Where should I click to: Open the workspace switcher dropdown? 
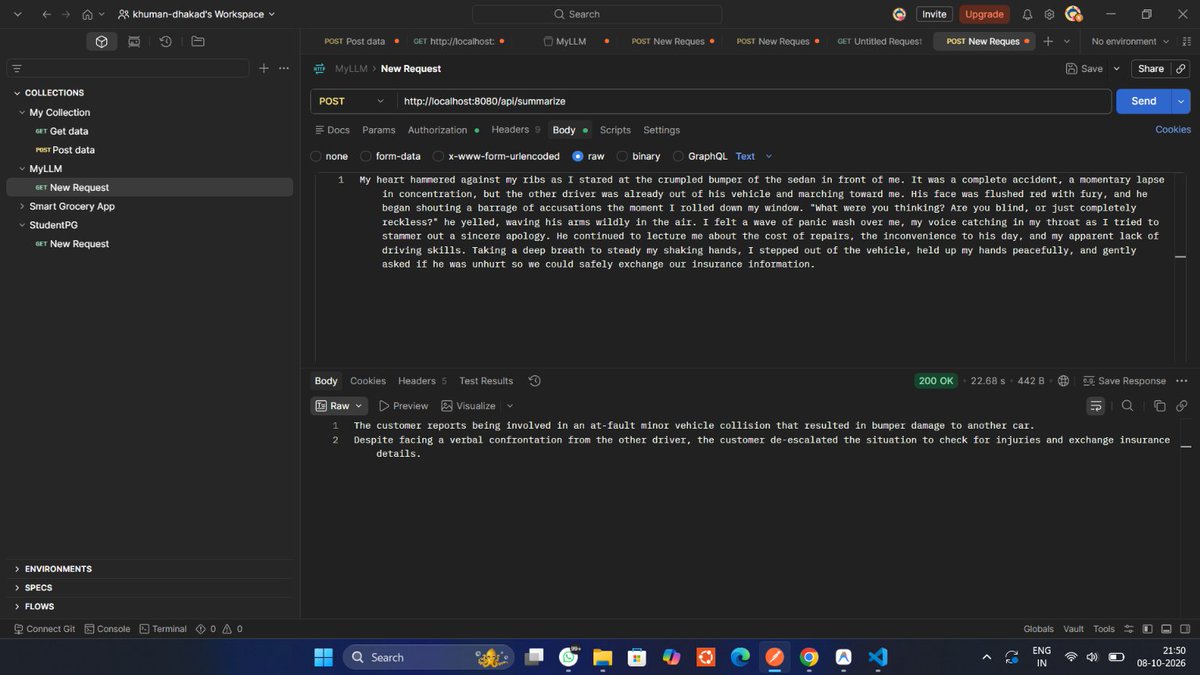click(x=196, y=14)
